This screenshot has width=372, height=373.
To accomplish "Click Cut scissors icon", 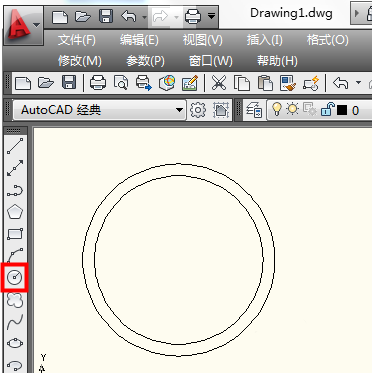I will point(219,83).
